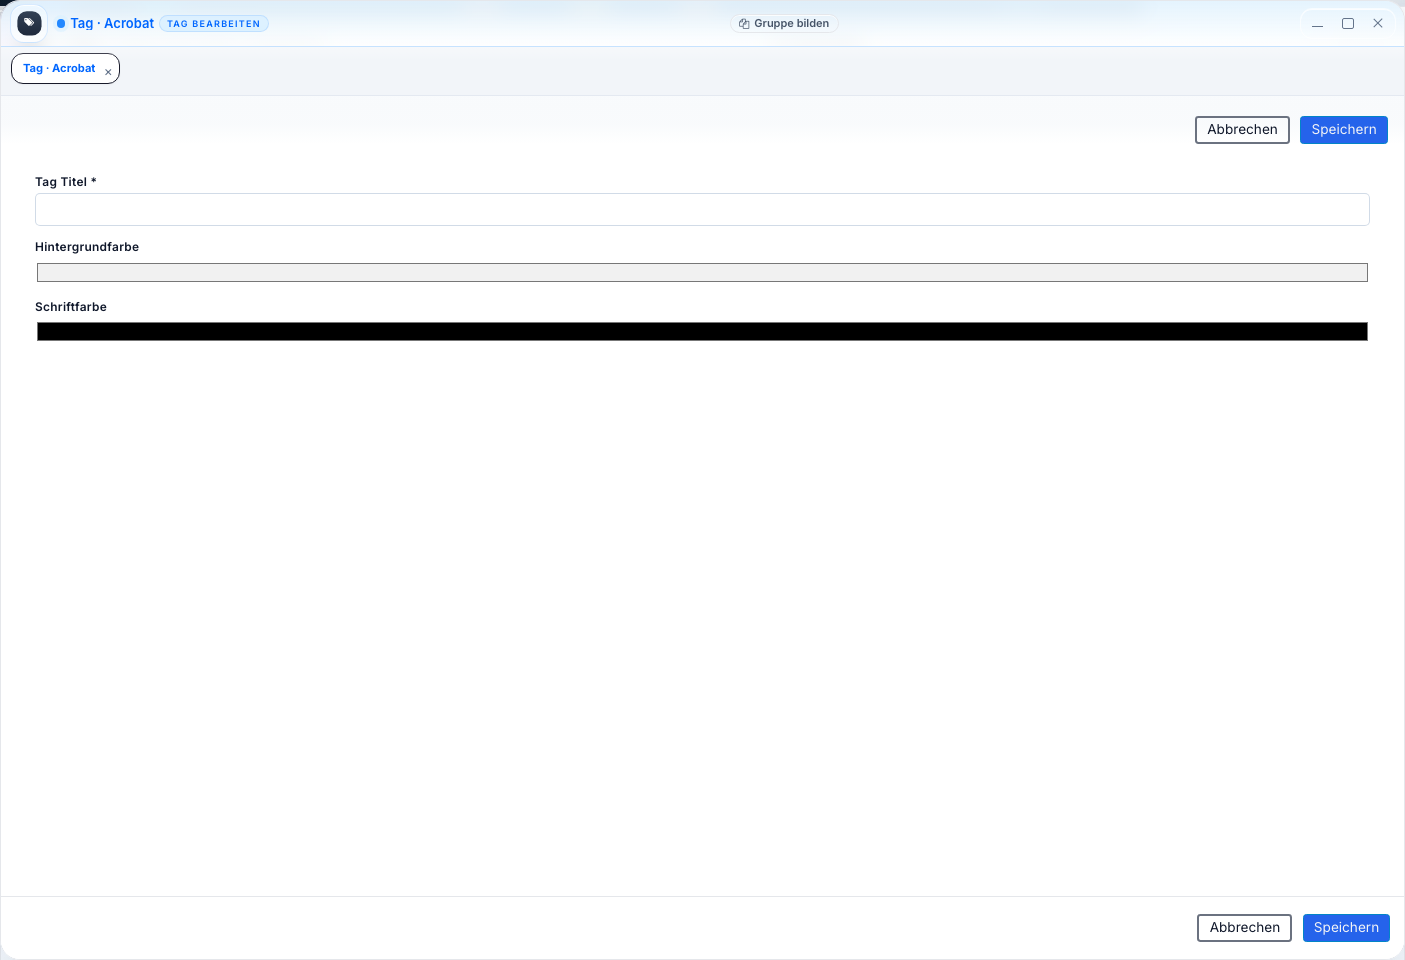Click the blue status dot before the title
The width and height of the screenshot is (1405, 960).
[61, 23]
